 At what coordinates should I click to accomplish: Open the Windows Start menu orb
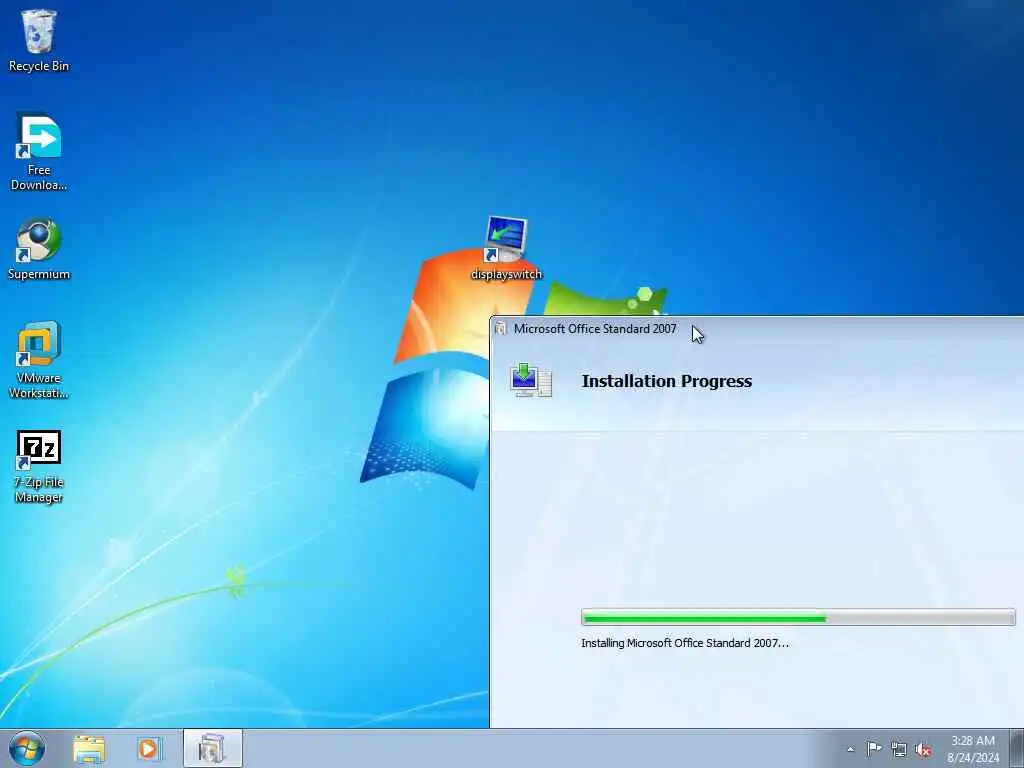point(27,748)
